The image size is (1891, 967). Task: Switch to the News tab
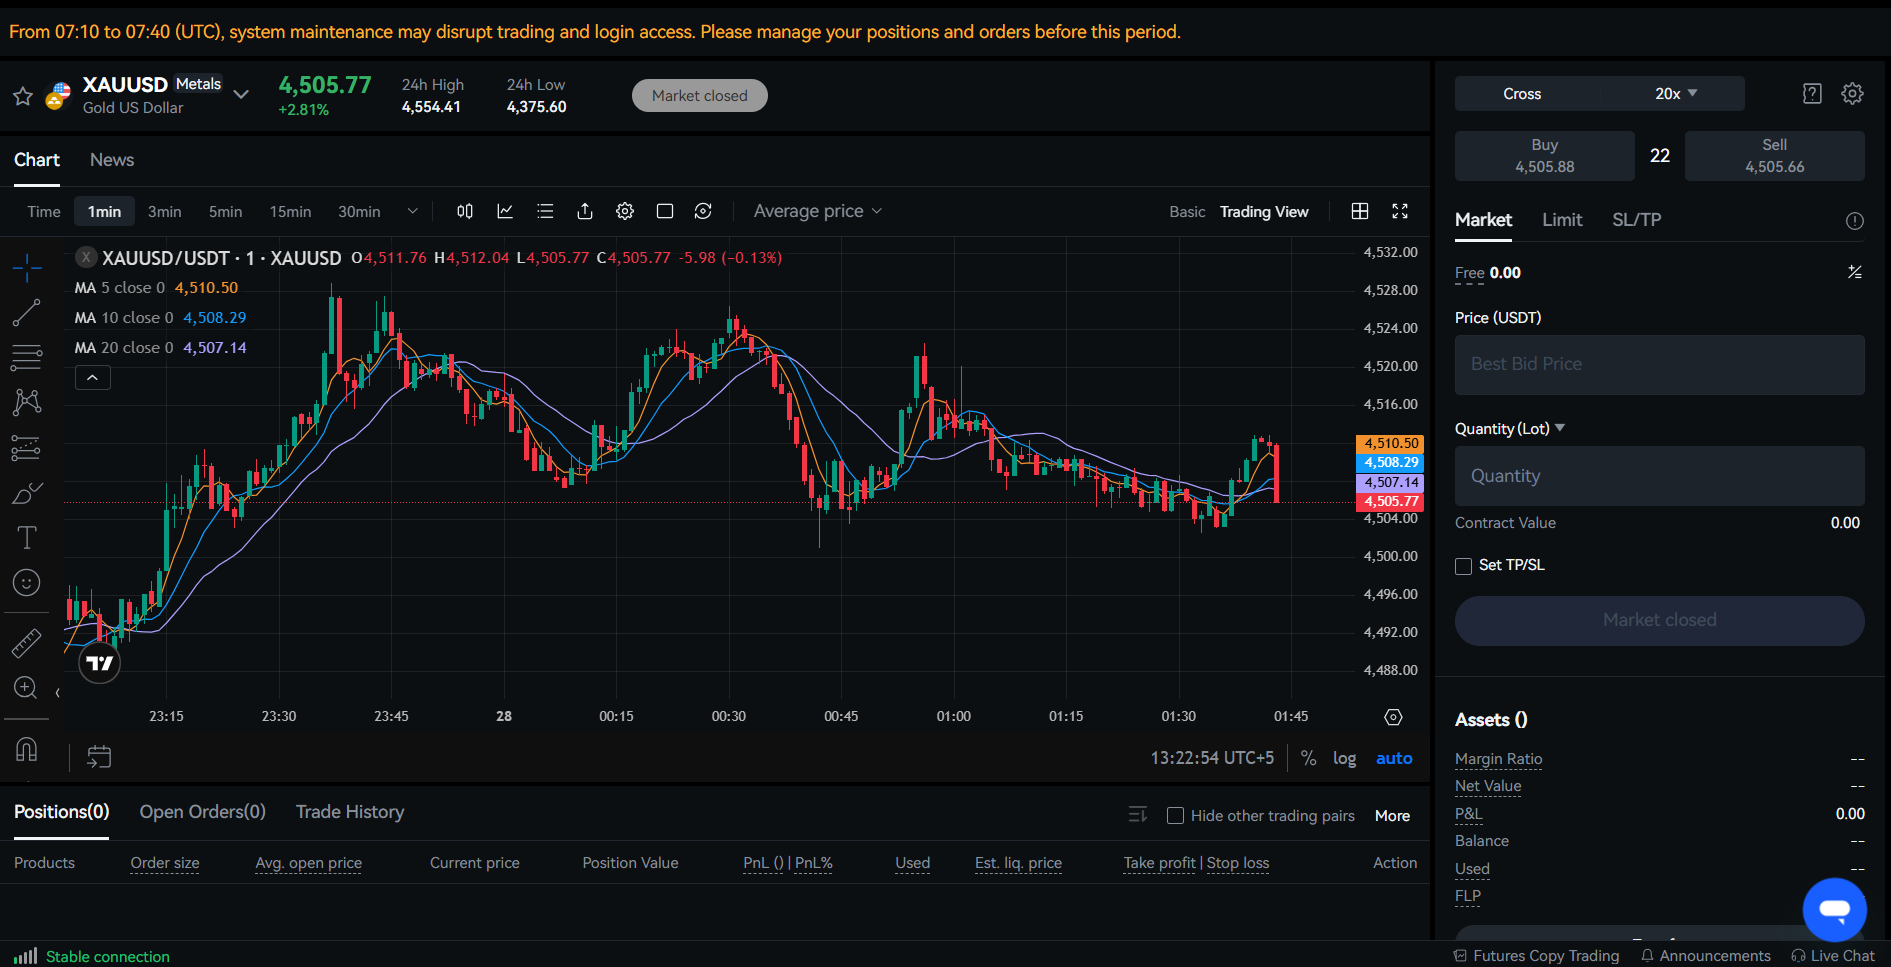tap(112, 160)
